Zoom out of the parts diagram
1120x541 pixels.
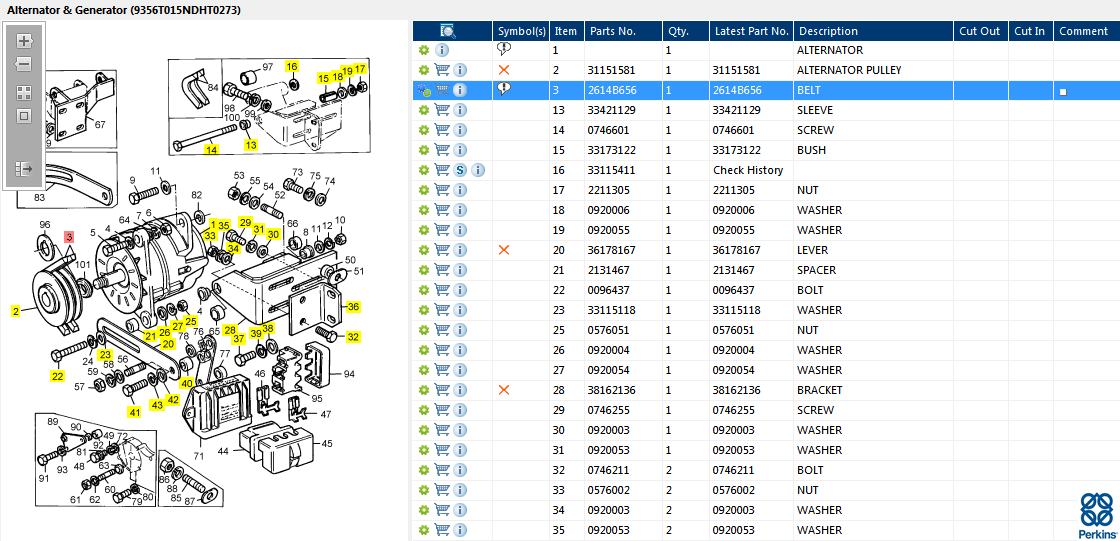[24, 64]
